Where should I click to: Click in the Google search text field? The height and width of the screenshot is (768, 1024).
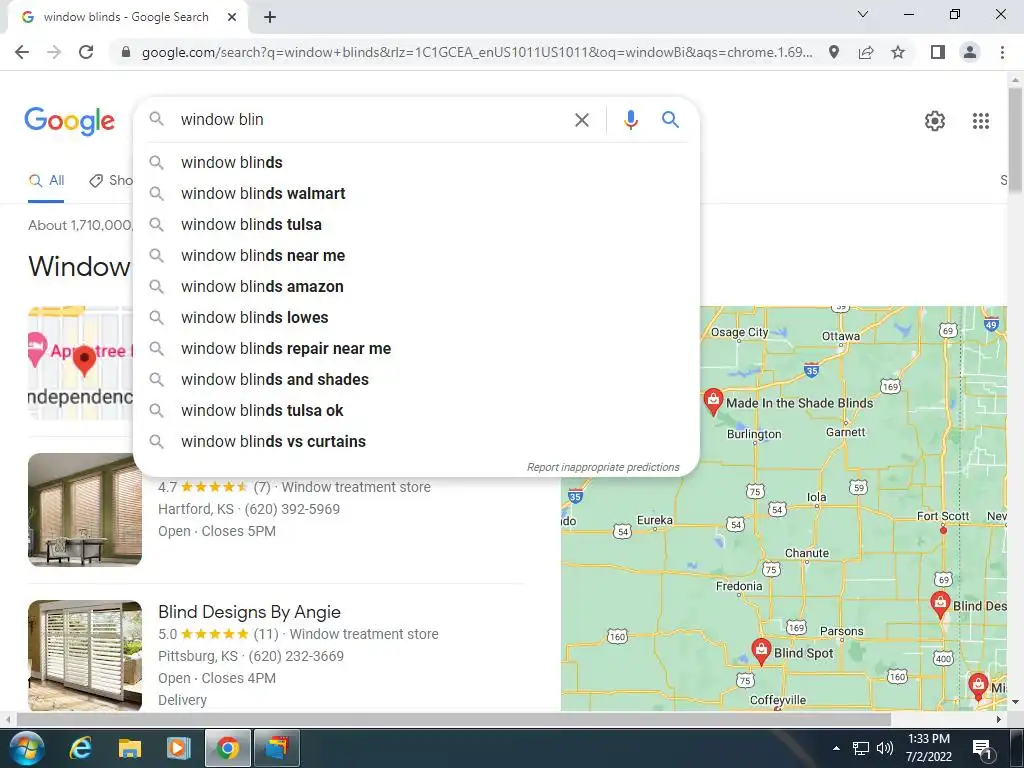click(372, 120)
